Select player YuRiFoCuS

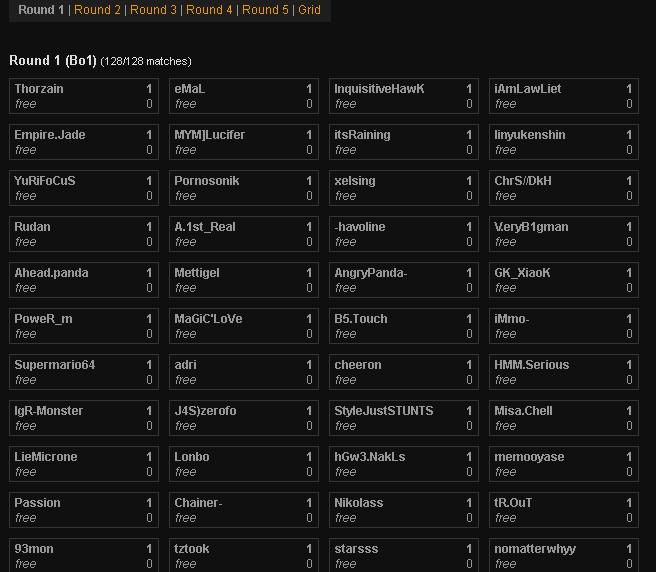(x=45, y=181)
